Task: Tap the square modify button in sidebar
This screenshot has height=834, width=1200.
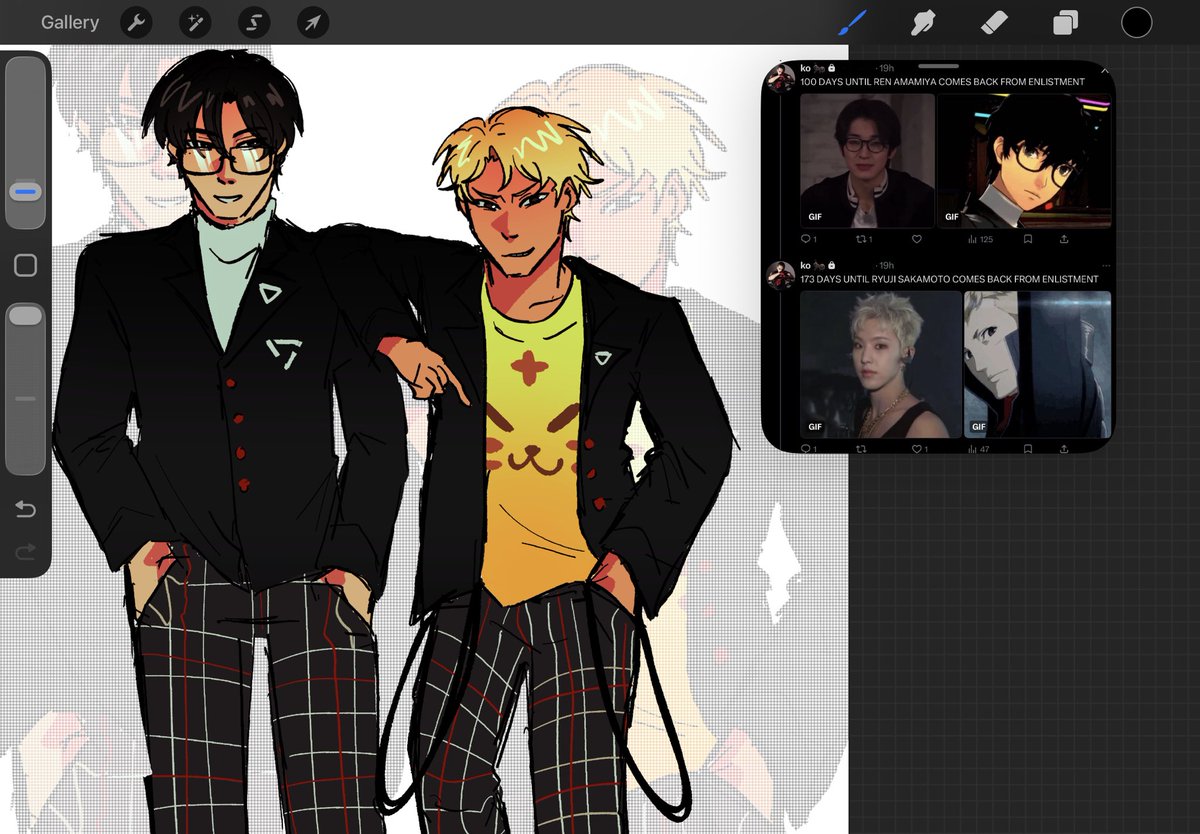Action: click(26, 265)
